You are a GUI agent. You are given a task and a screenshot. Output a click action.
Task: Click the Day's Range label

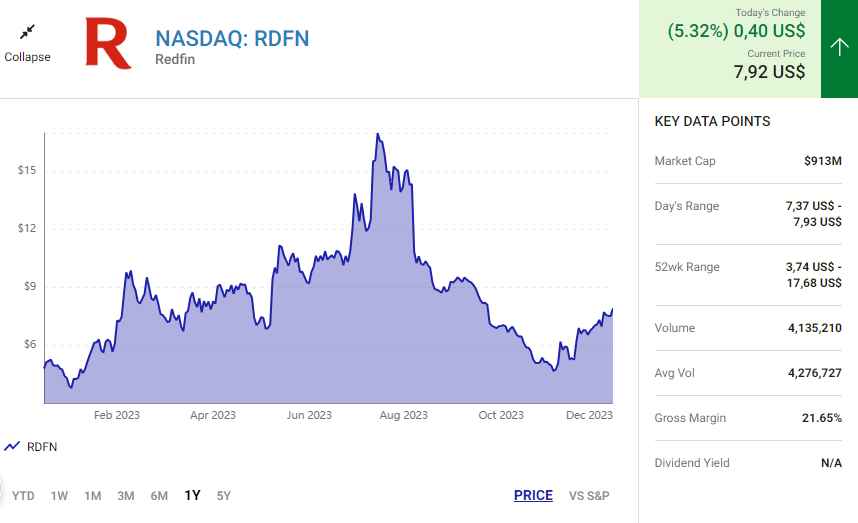(x=687, y=206)
